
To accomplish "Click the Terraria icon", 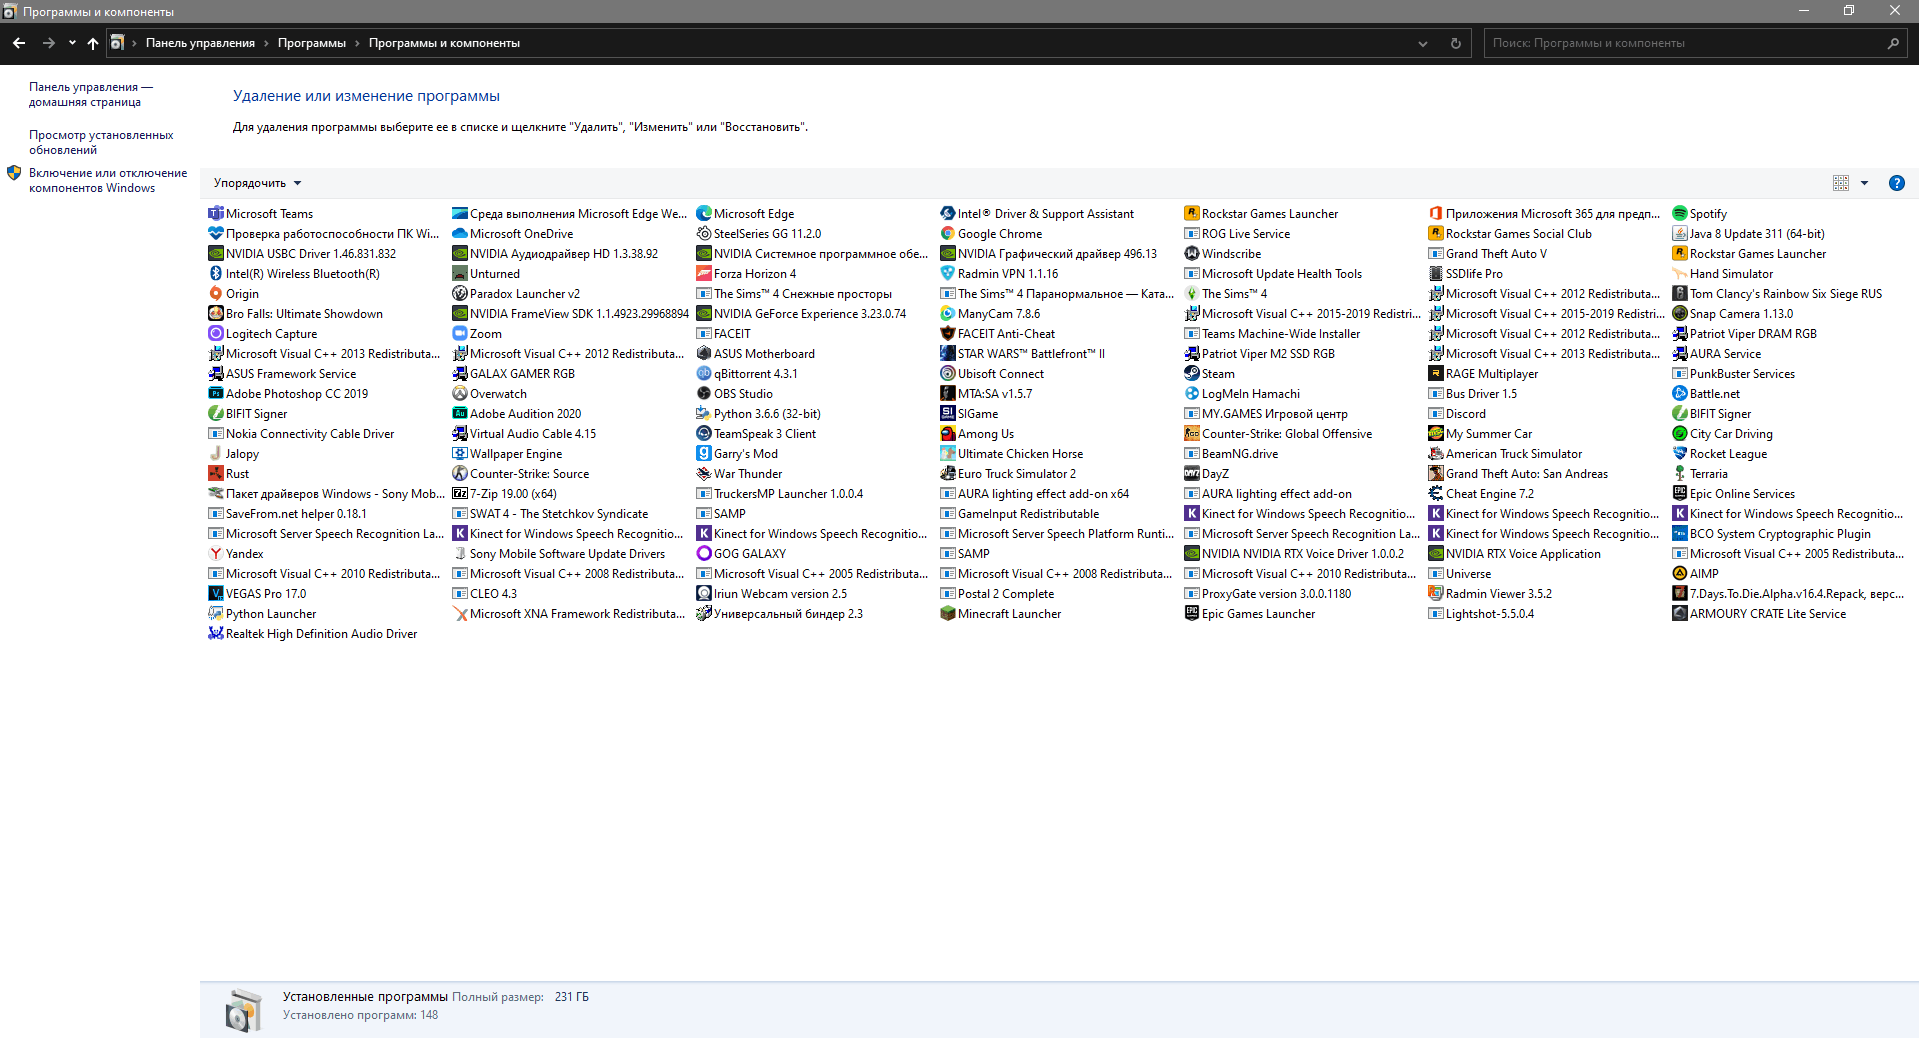I will 1680,473.
